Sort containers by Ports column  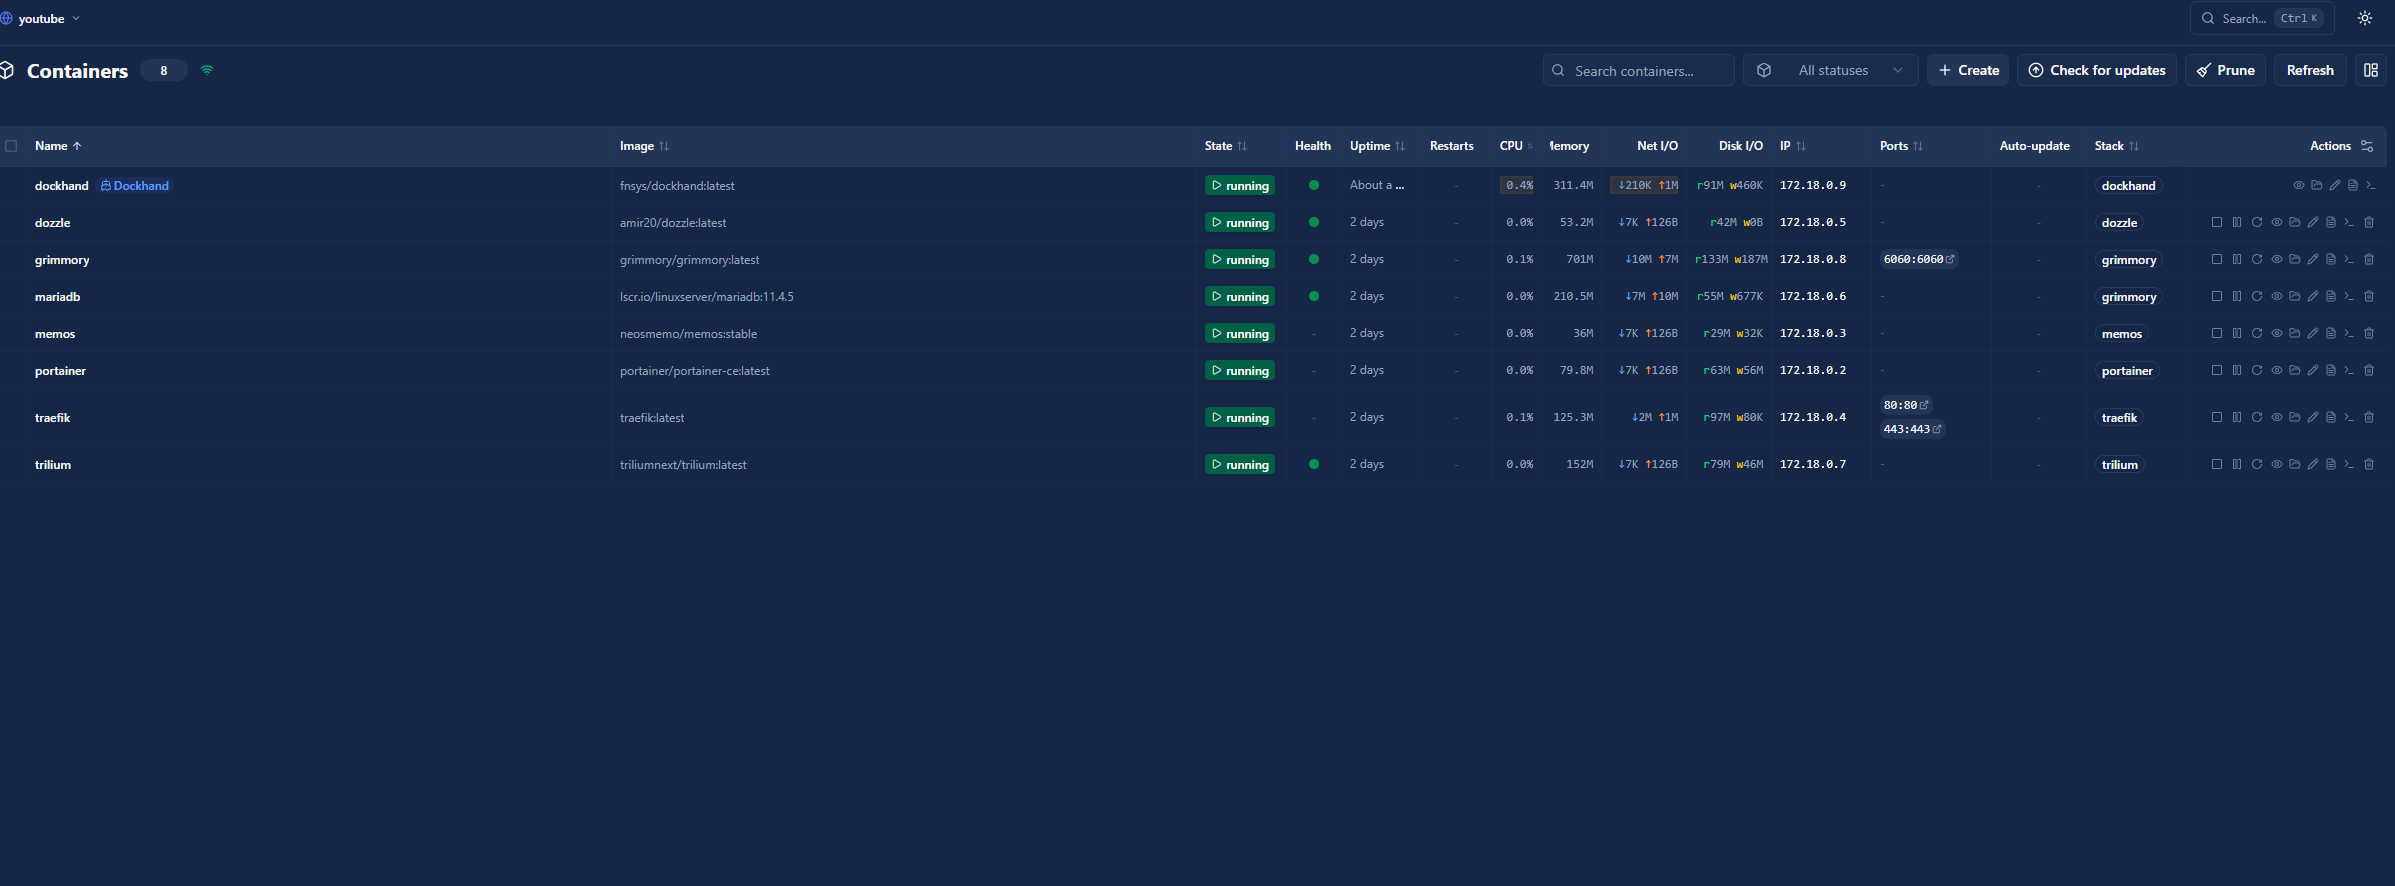point(1901,146)
